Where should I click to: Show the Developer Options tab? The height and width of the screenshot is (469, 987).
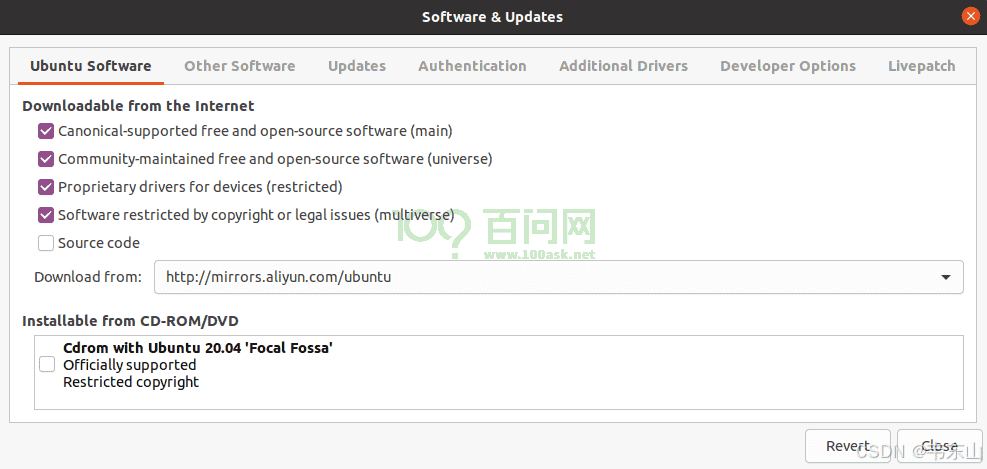tap(787, 66)
